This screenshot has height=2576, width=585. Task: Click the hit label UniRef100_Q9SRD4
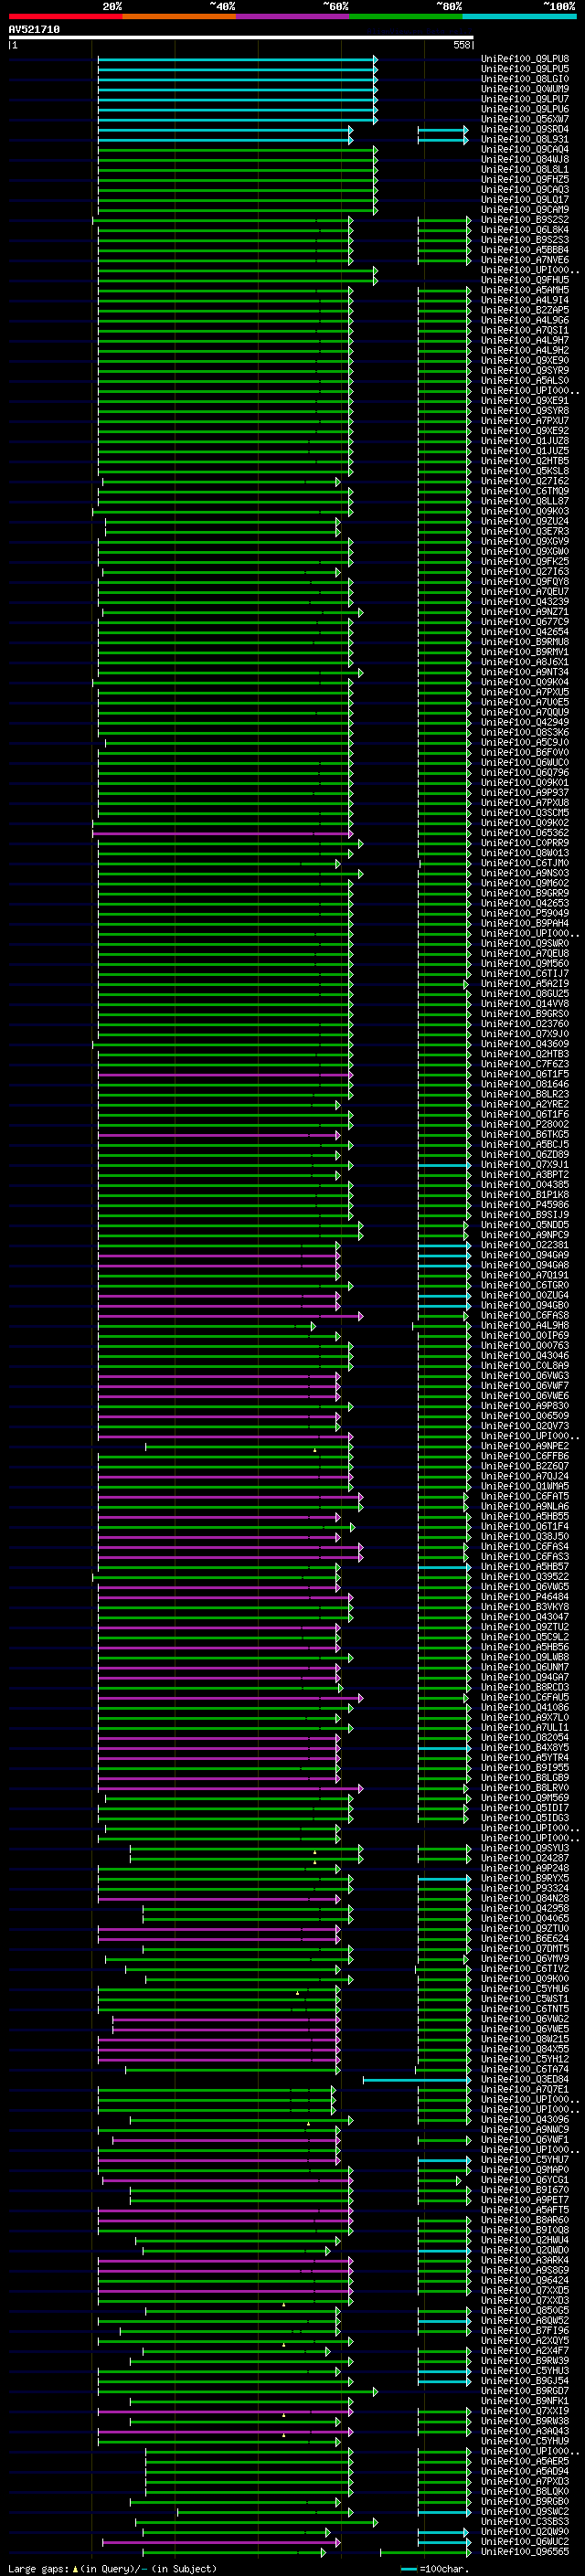[525, 129]
